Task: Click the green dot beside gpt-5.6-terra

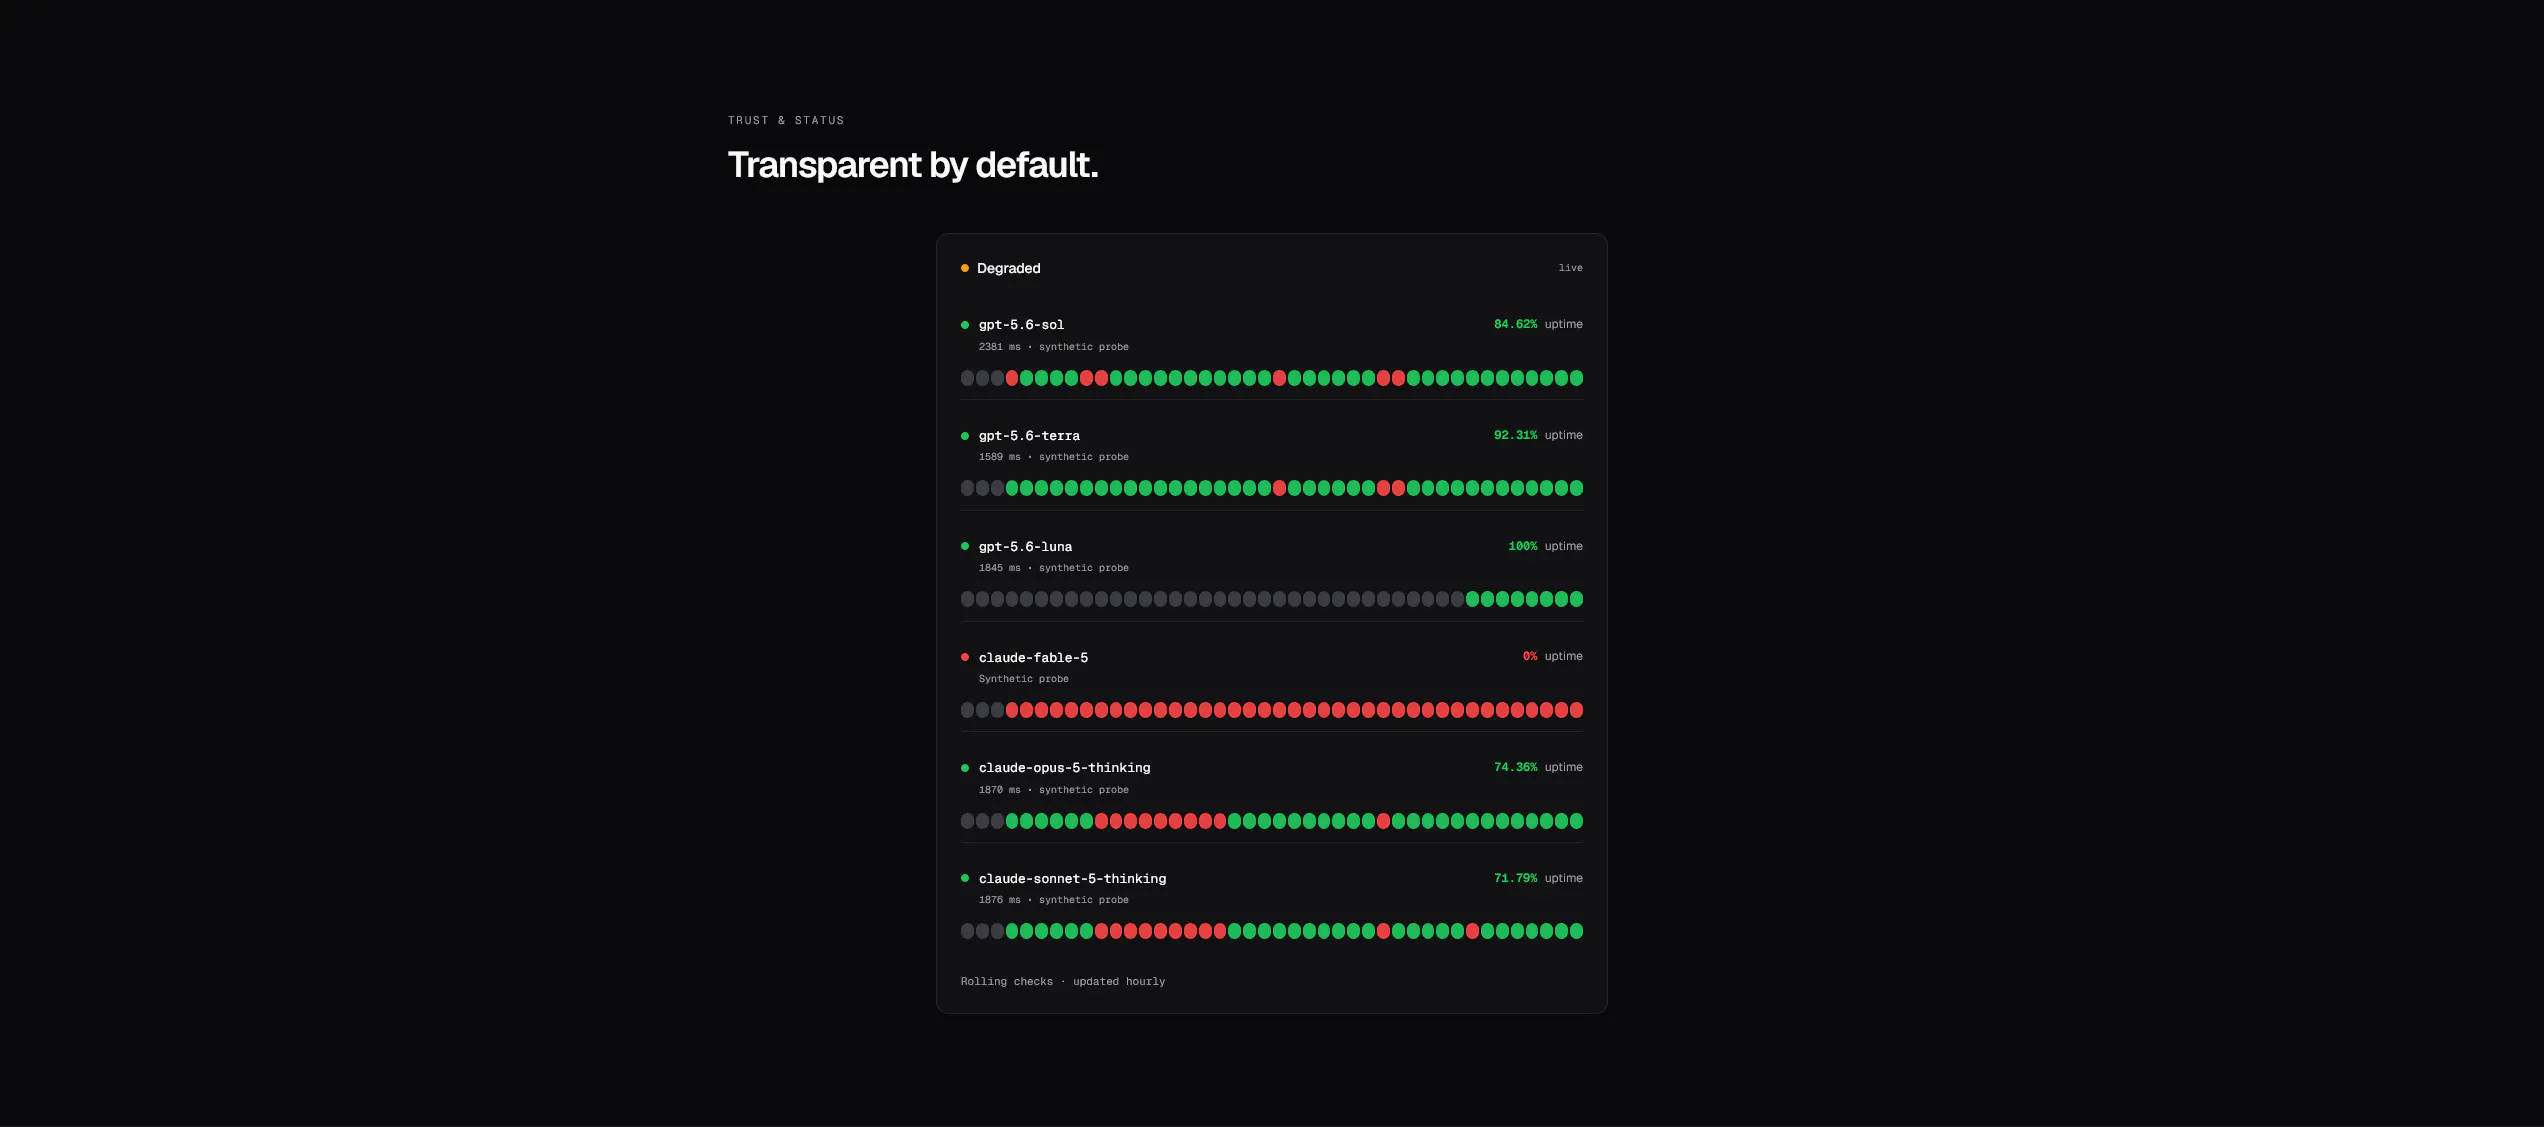Action: coord(965,436)
